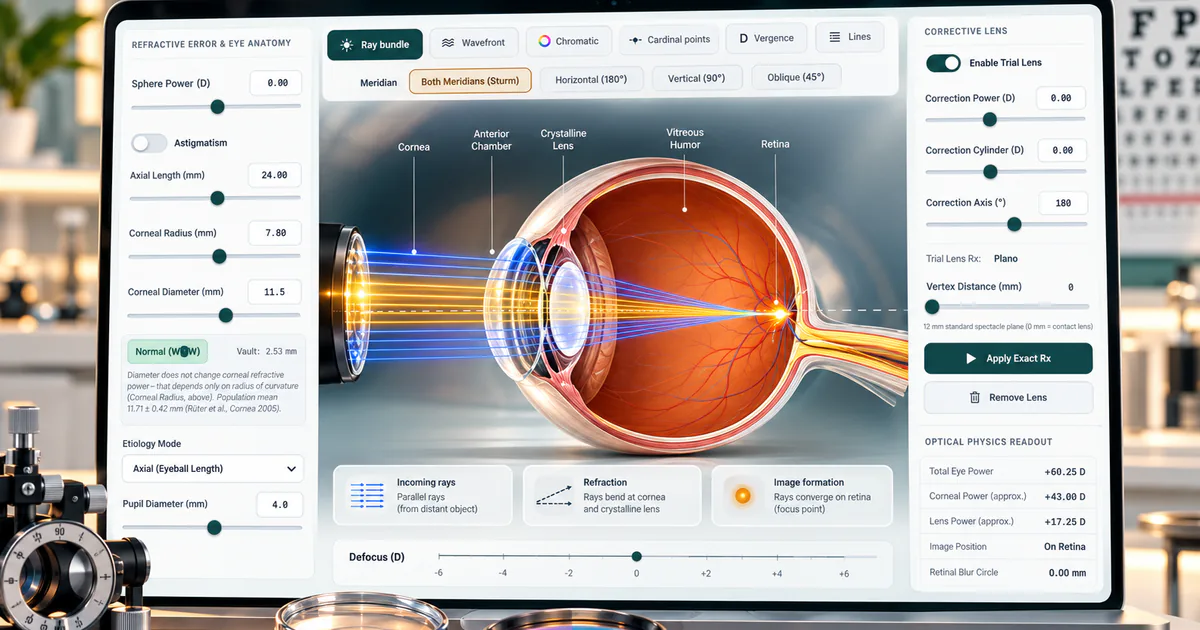
Task: Click the Normal (WTW) status badge
Action: tap(167, 351)
